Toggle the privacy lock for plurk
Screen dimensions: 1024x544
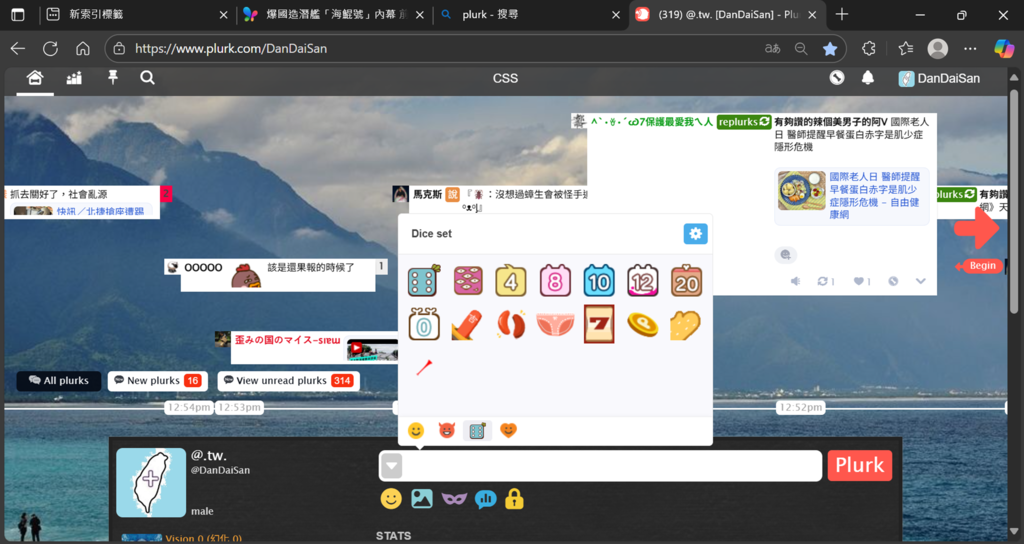[515, 498]
